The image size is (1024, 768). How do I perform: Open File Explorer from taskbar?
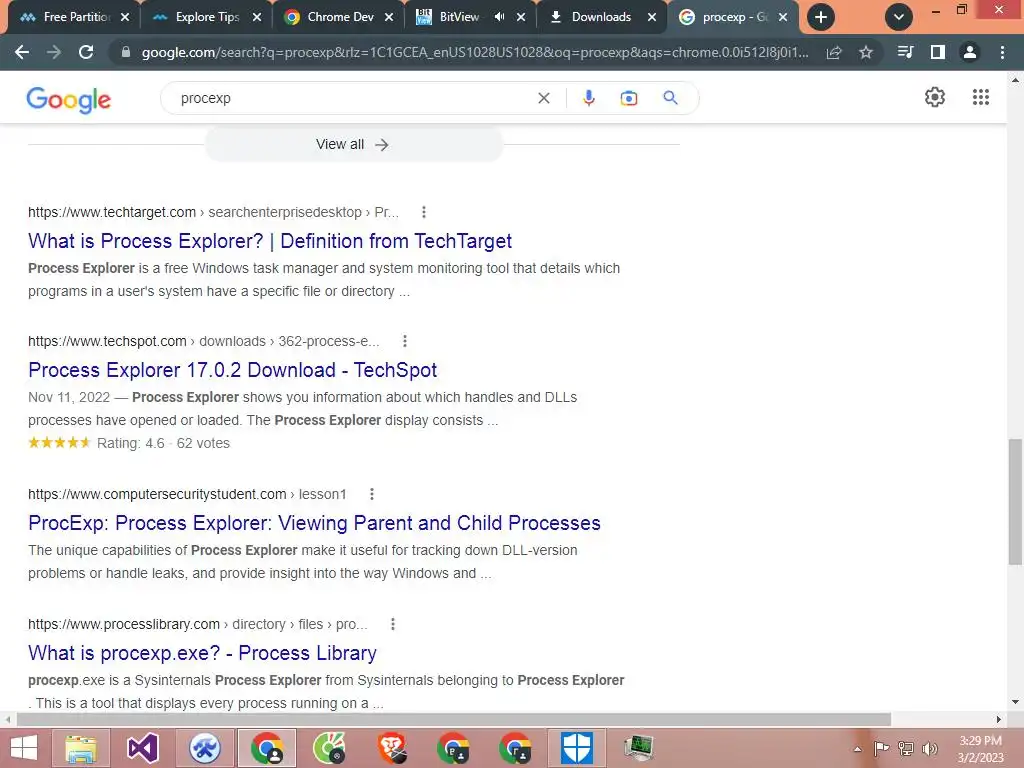81,748
